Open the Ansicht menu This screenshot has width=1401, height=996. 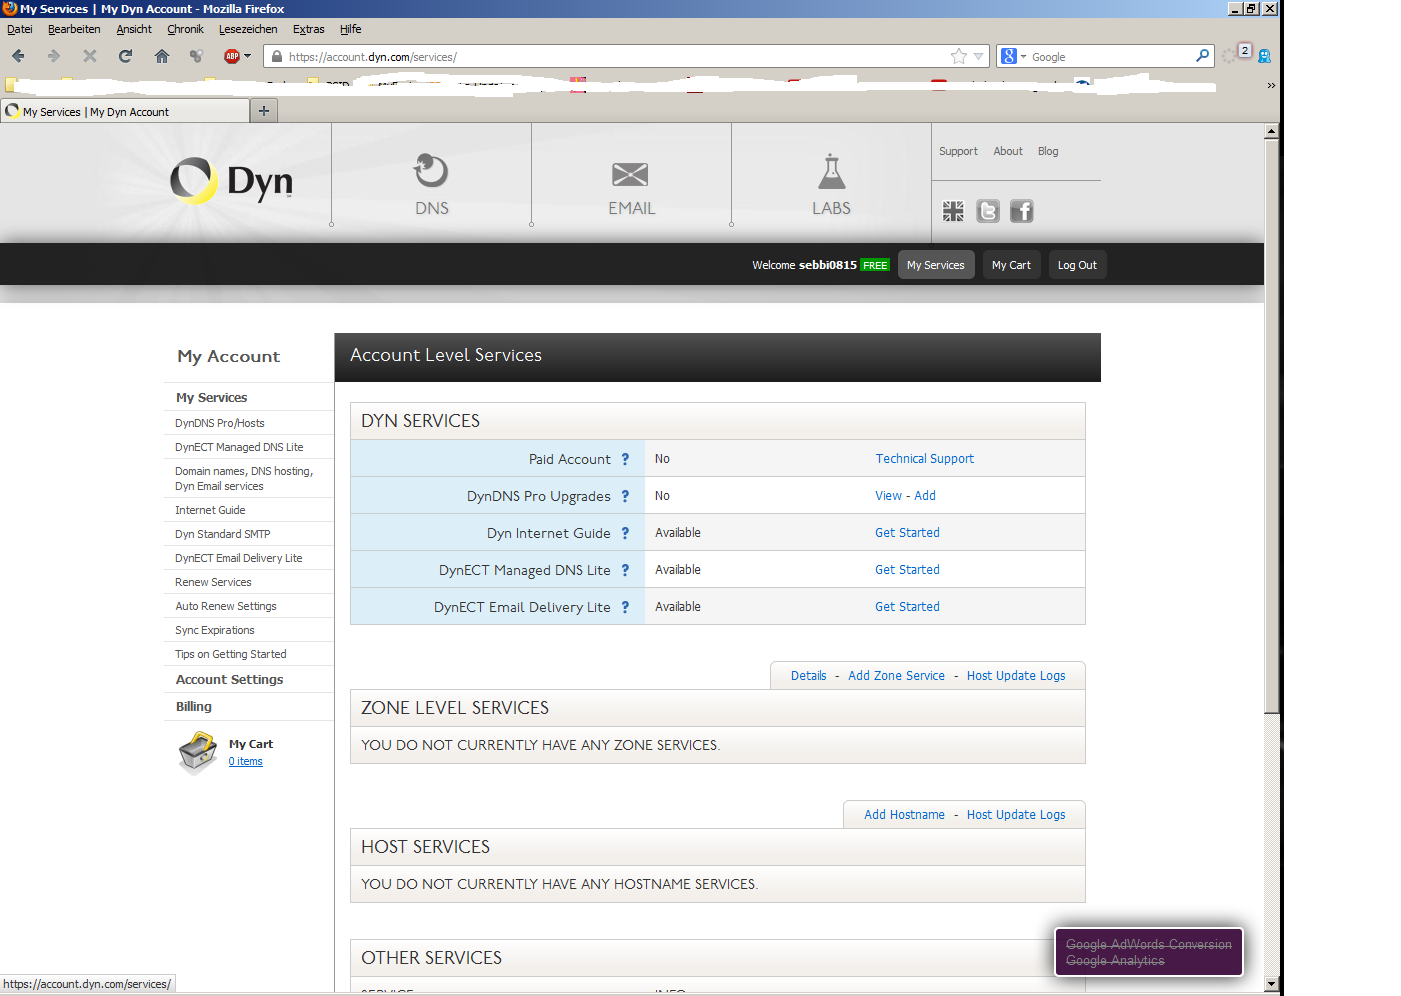pyautogui.click(x=134, y=29)
